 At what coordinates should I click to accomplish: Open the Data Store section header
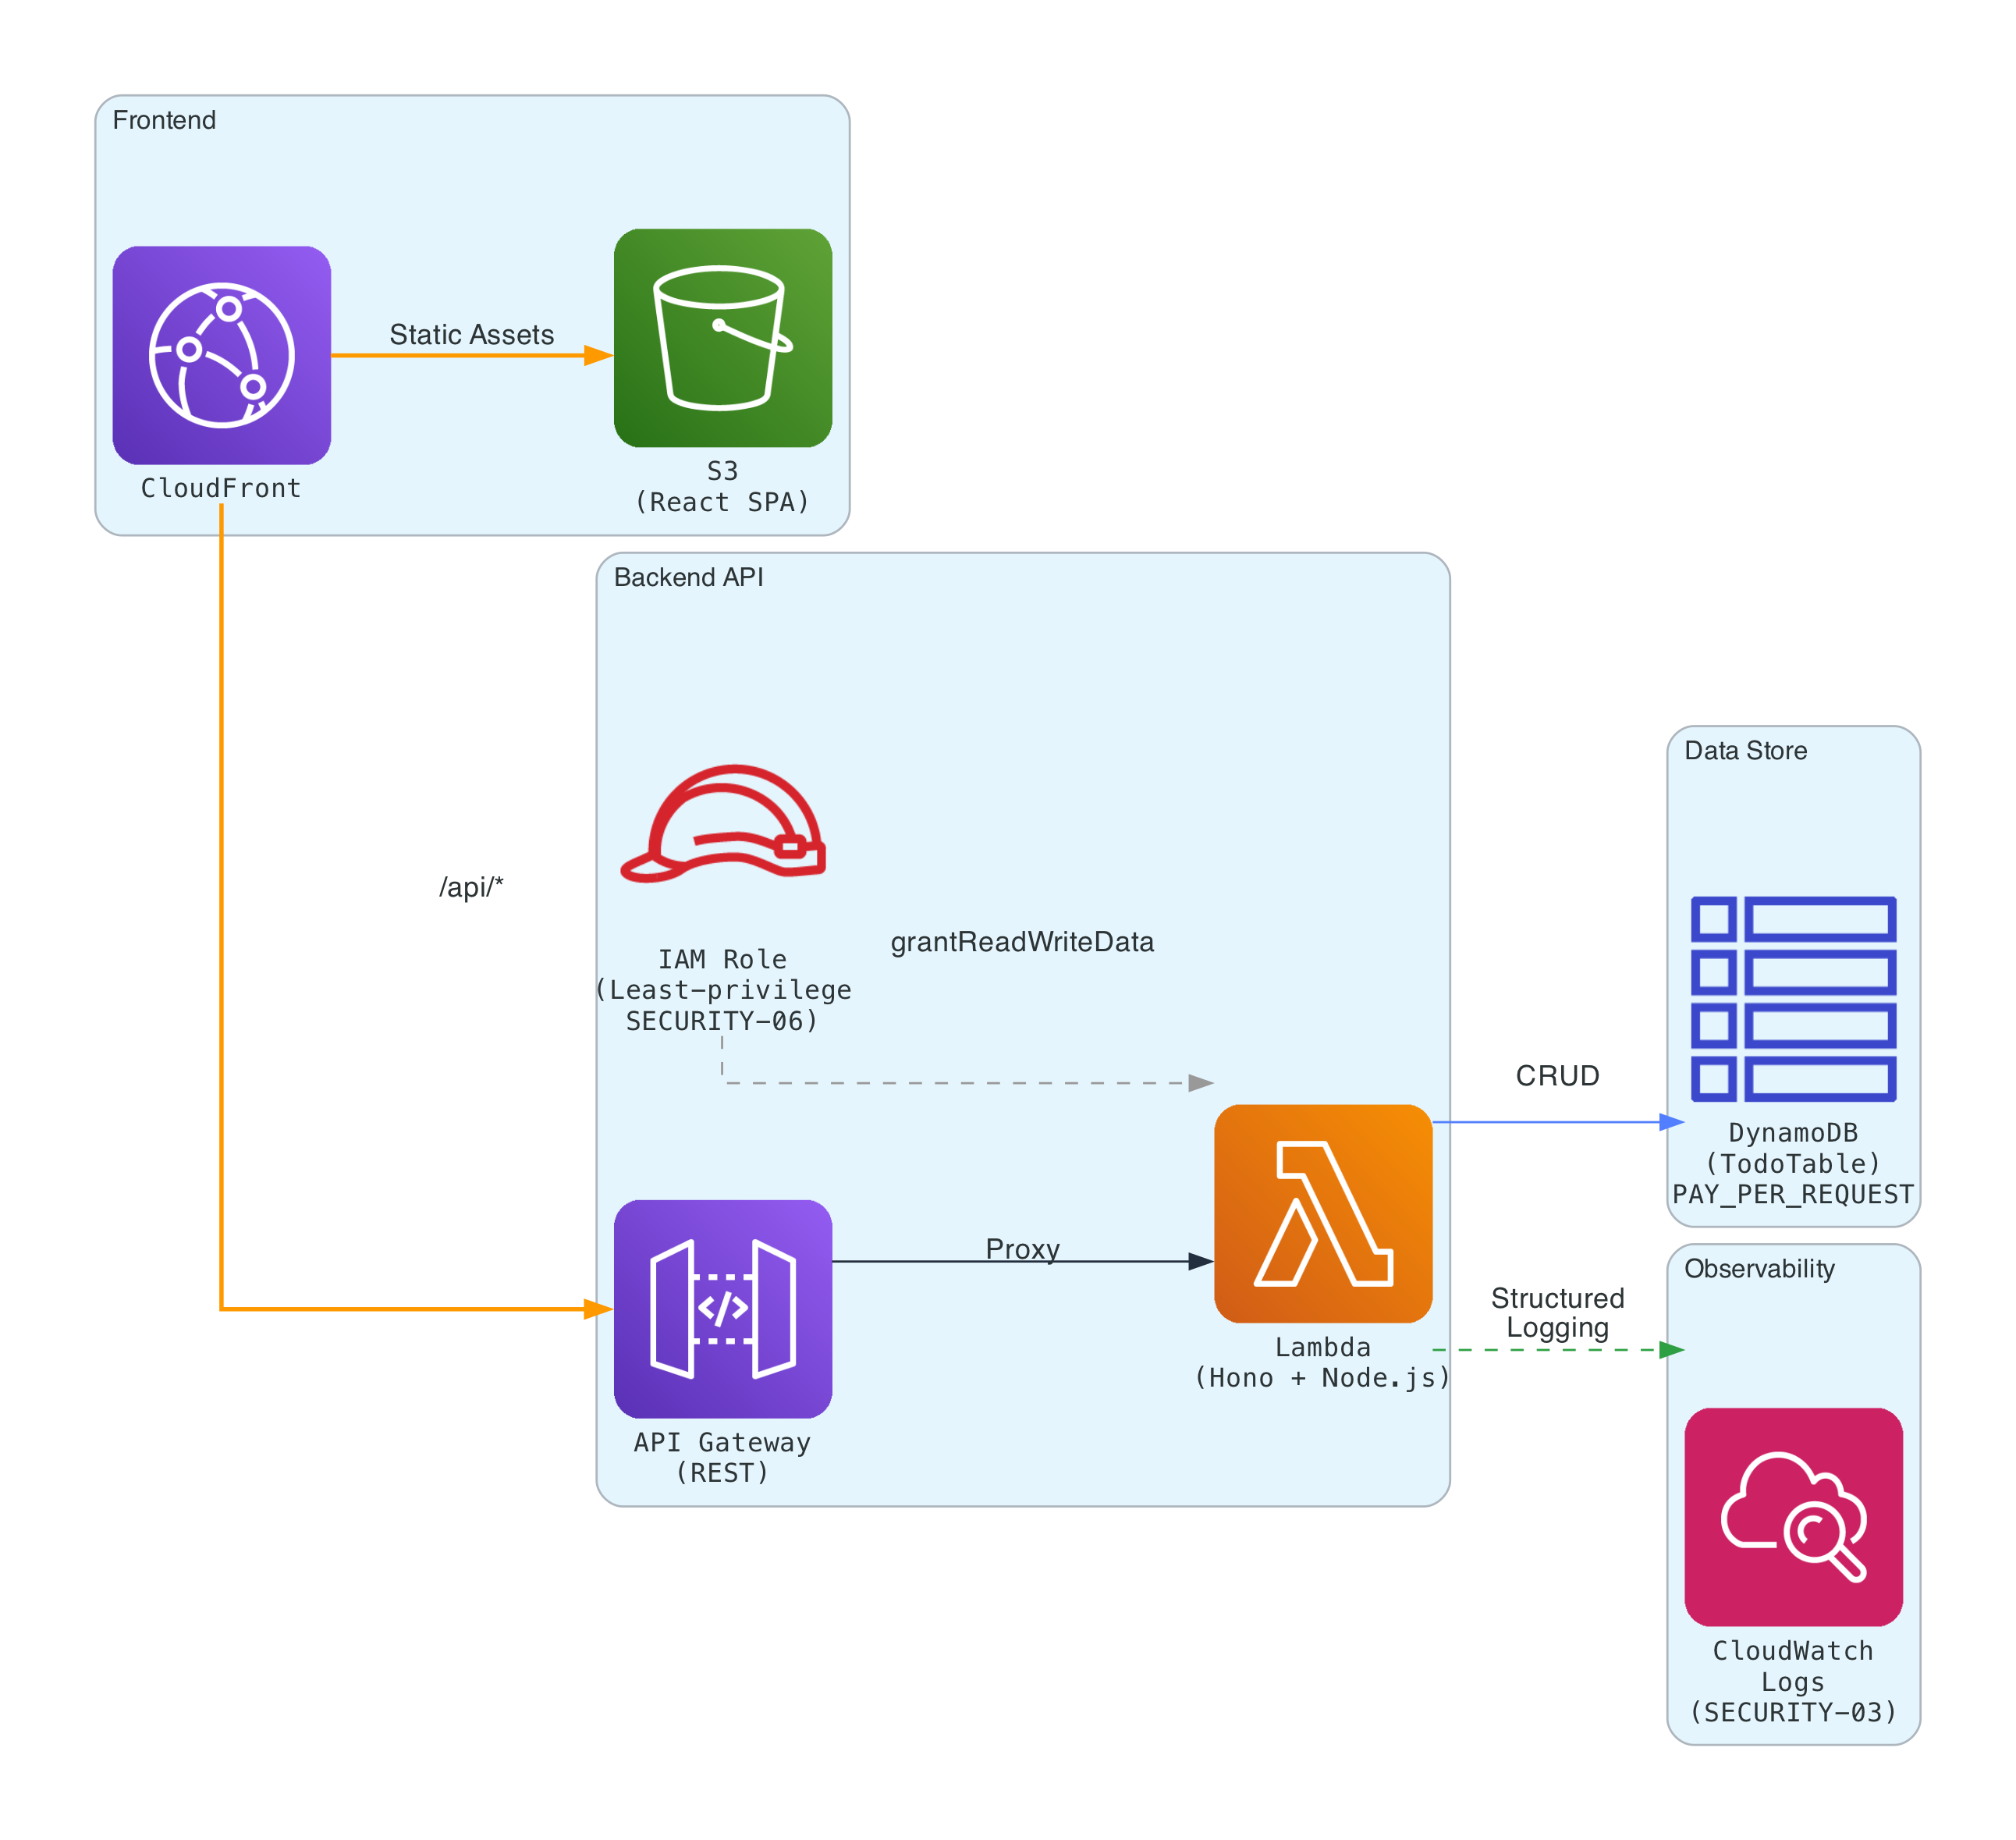(1748, 750)
